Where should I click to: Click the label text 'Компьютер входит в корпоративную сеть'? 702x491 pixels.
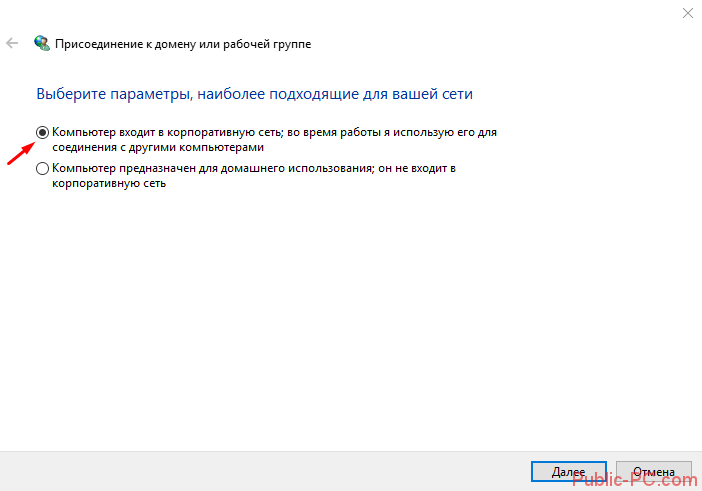pos(167,132)
